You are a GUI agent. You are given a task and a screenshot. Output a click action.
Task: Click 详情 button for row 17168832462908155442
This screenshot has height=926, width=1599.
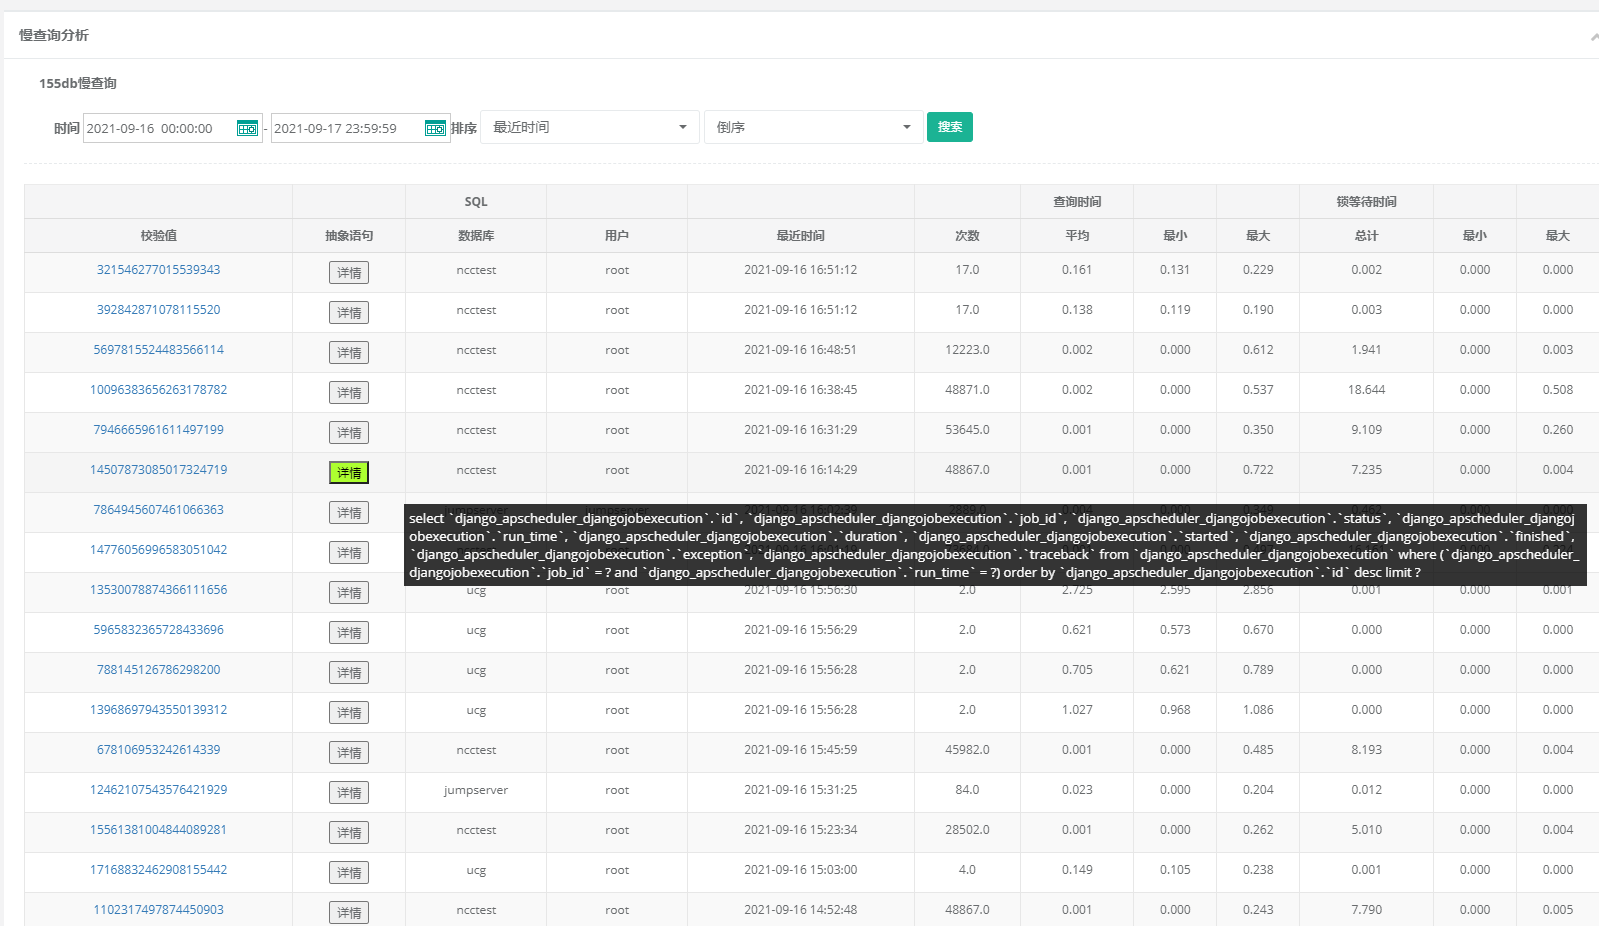tap(349, 873)
